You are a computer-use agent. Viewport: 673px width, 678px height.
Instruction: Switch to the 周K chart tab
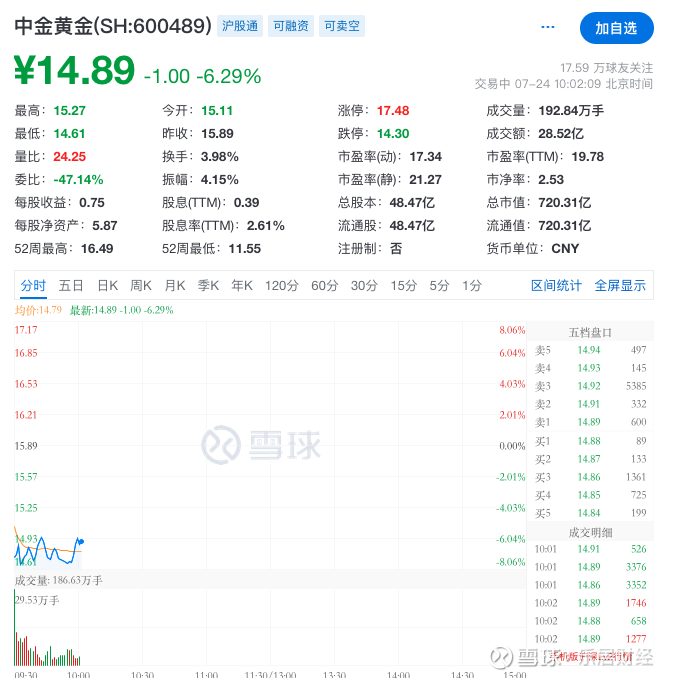click(x=141, y=286)
